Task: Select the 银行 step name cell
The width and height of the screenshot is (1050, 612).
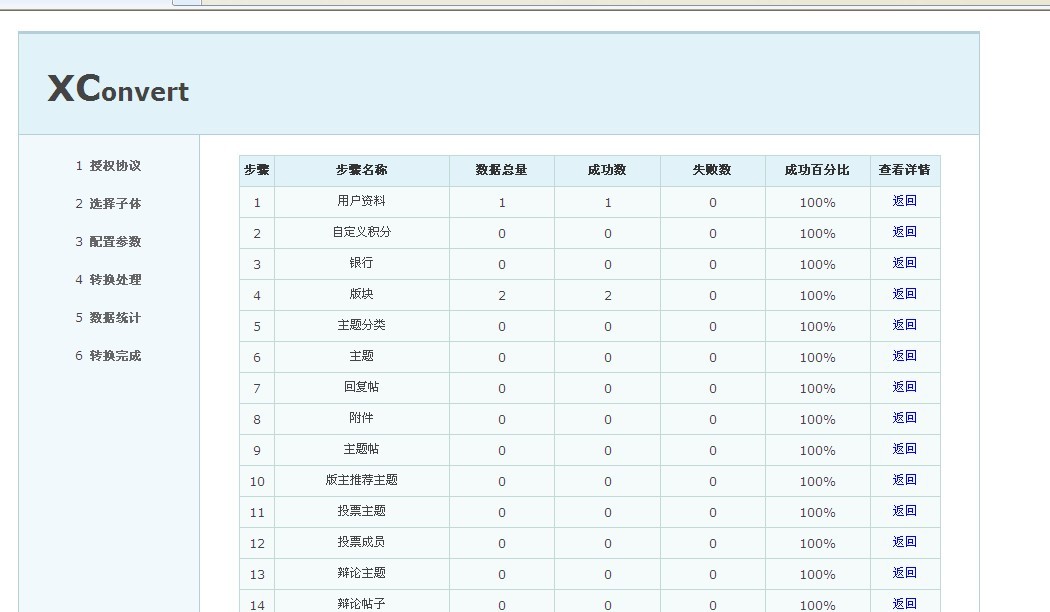Action: tap(362, 264)
